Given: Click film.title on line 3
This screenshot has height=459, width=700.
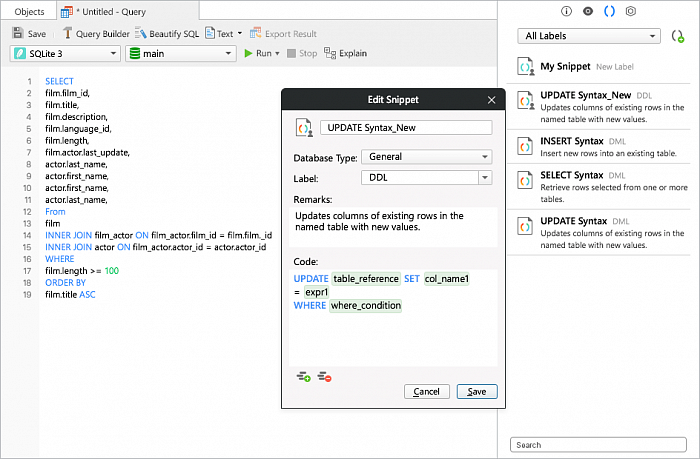Looking at the screenshot, I should tap(62, 105).
